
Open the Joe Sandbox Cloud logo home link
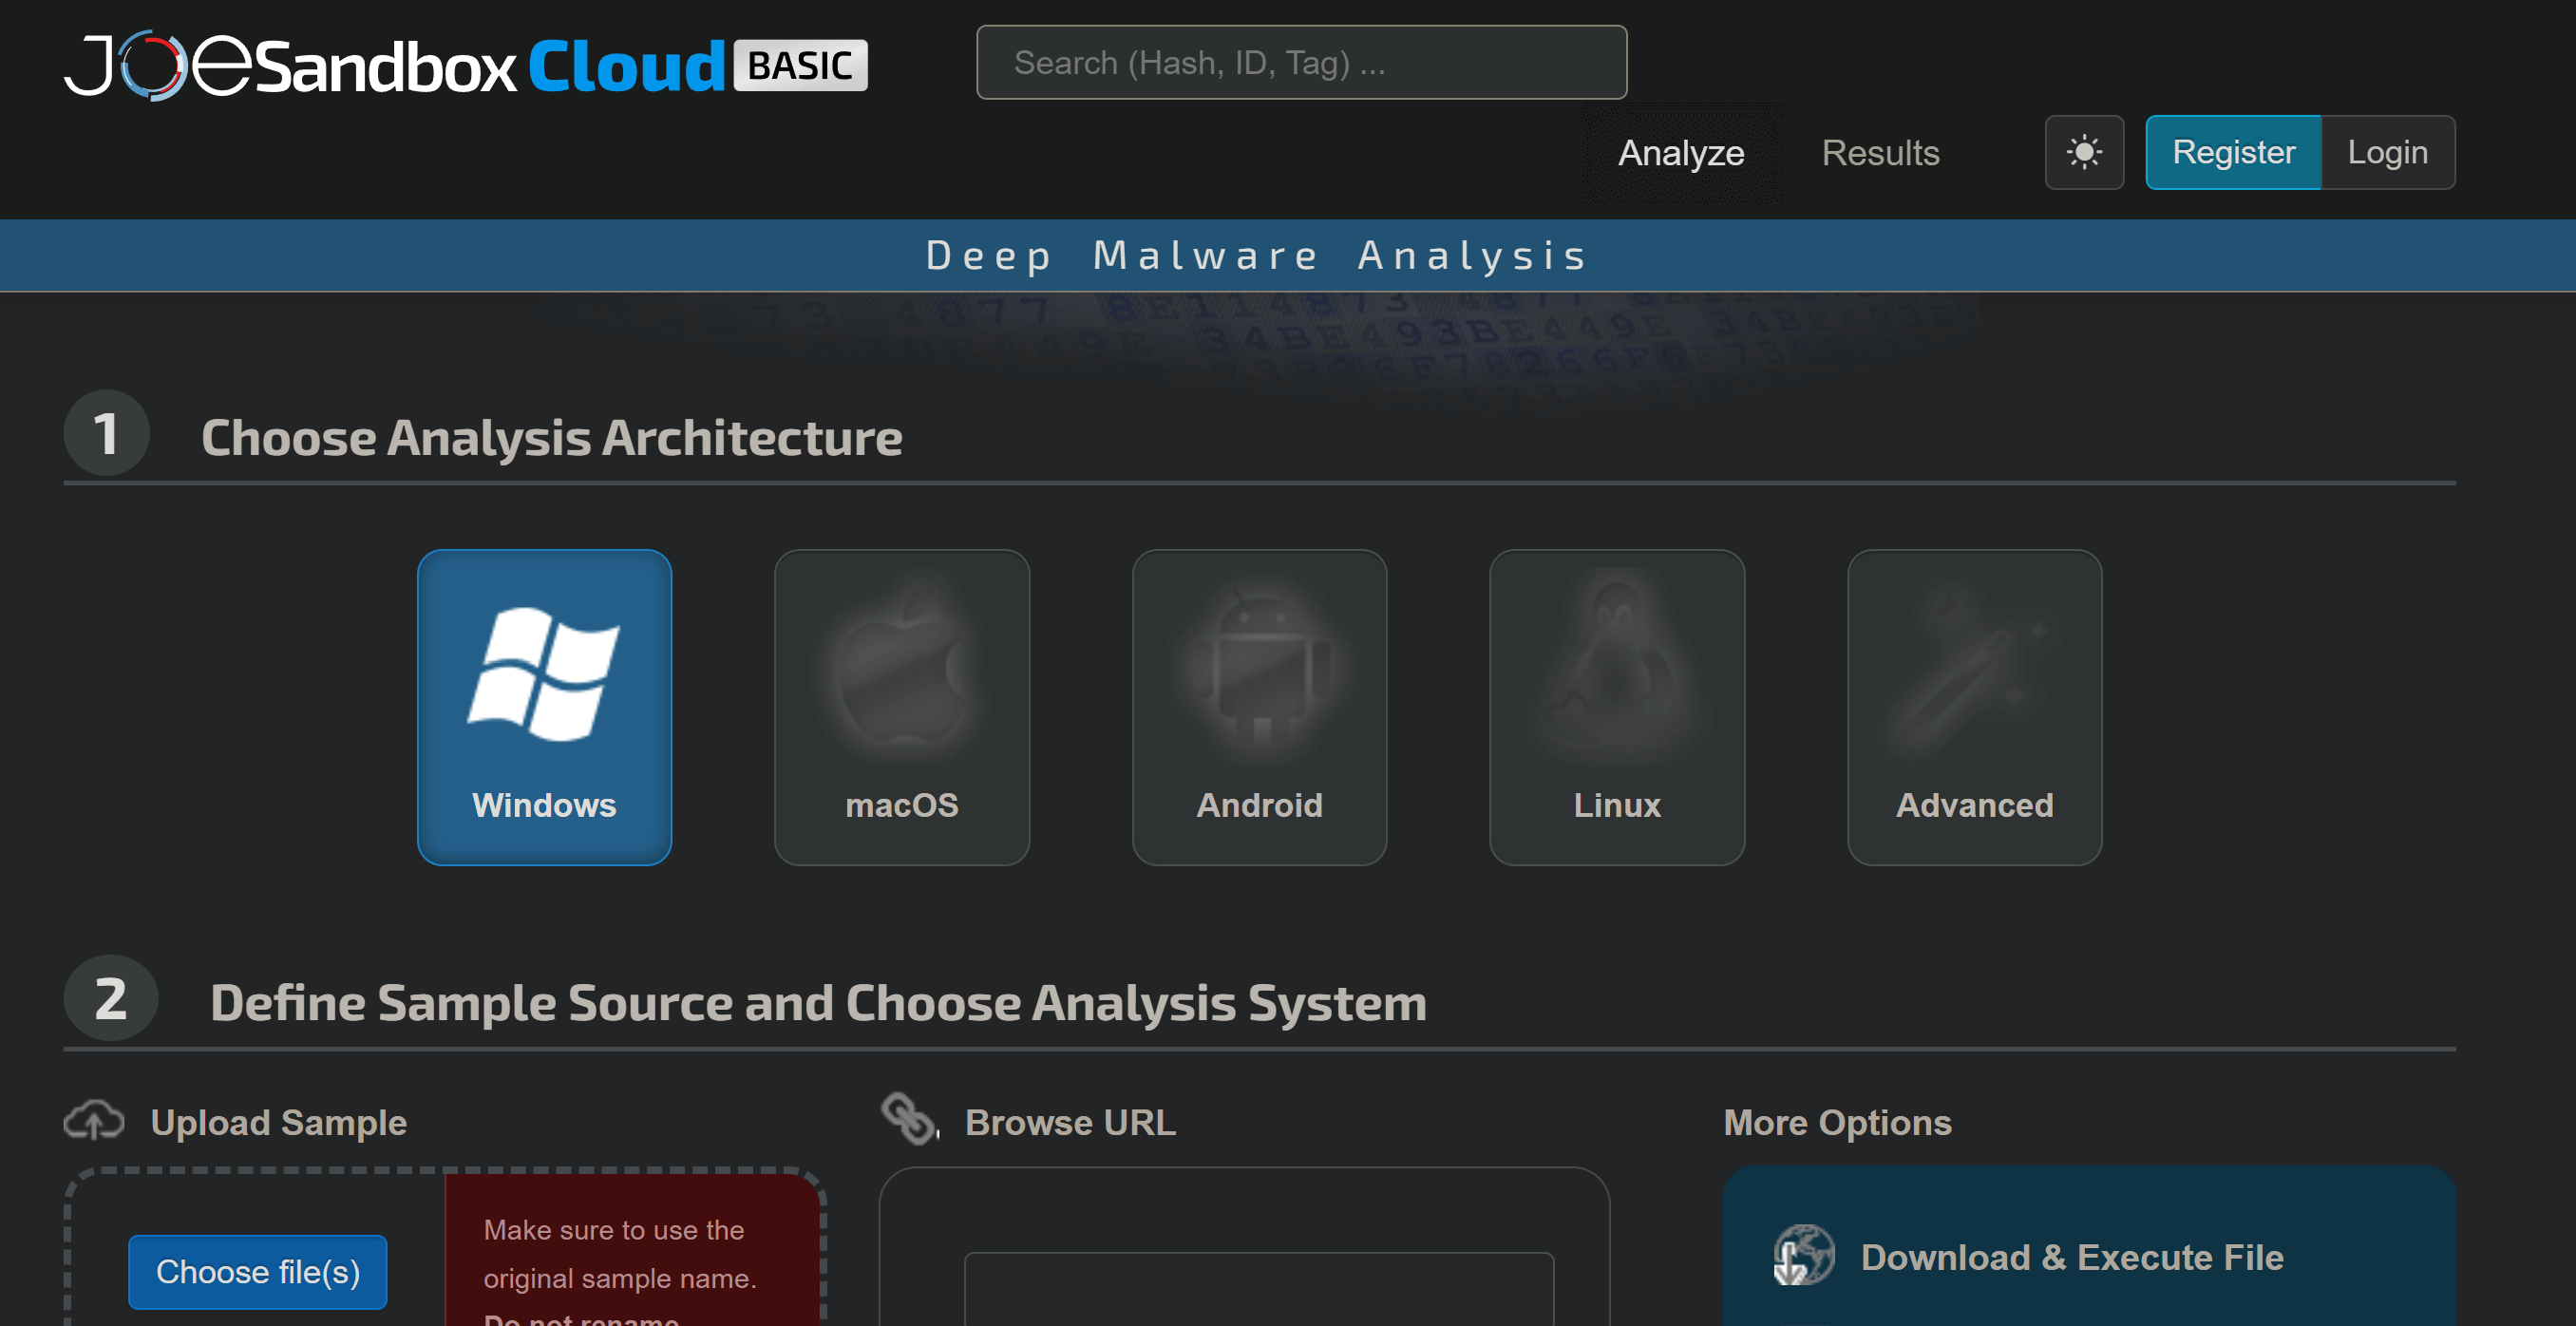pyautogui.click(x=465, y=65)
